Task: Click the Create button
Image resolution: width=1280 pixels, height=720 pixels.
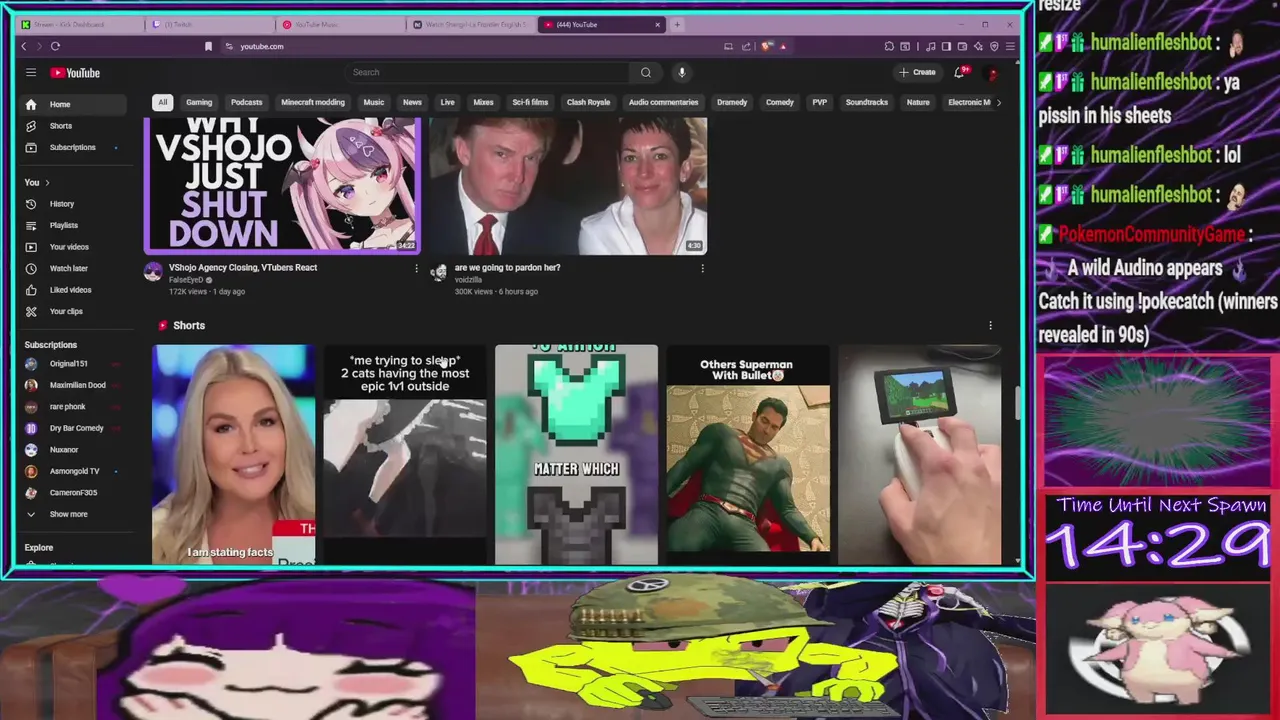Action: [x=917, y=72]
